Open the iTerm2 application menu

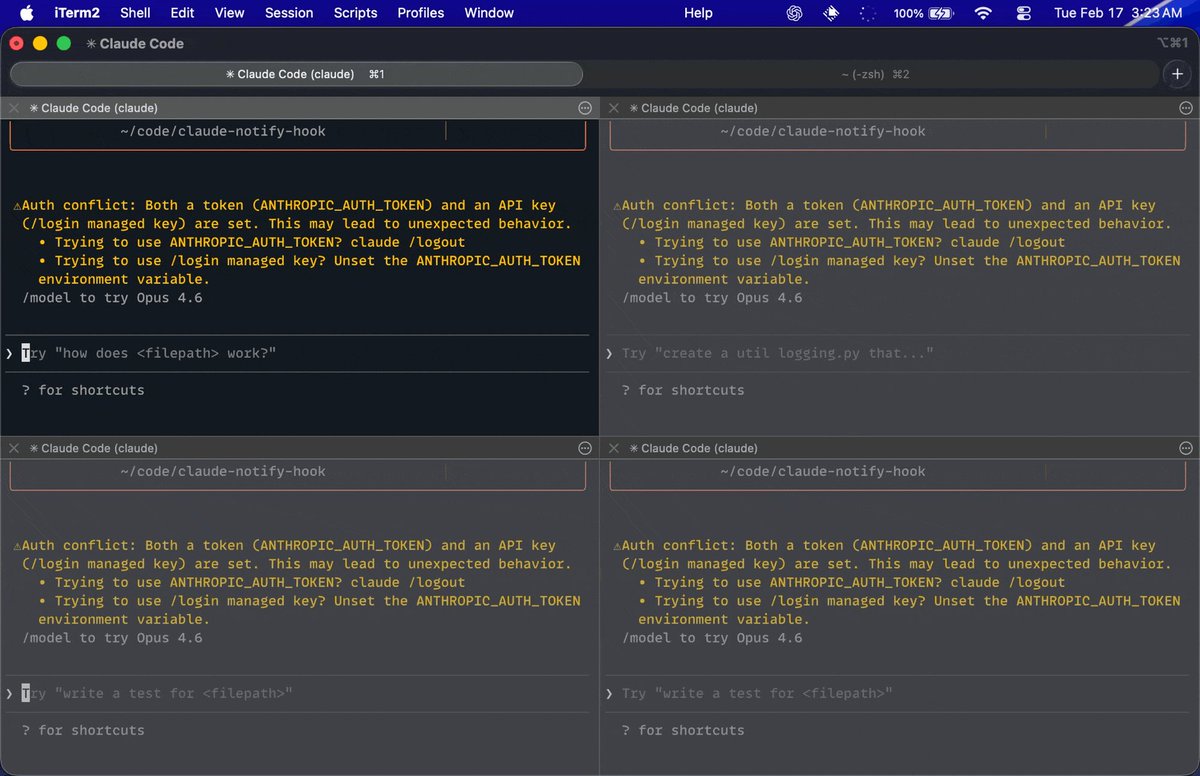click(x=76, y=13)
